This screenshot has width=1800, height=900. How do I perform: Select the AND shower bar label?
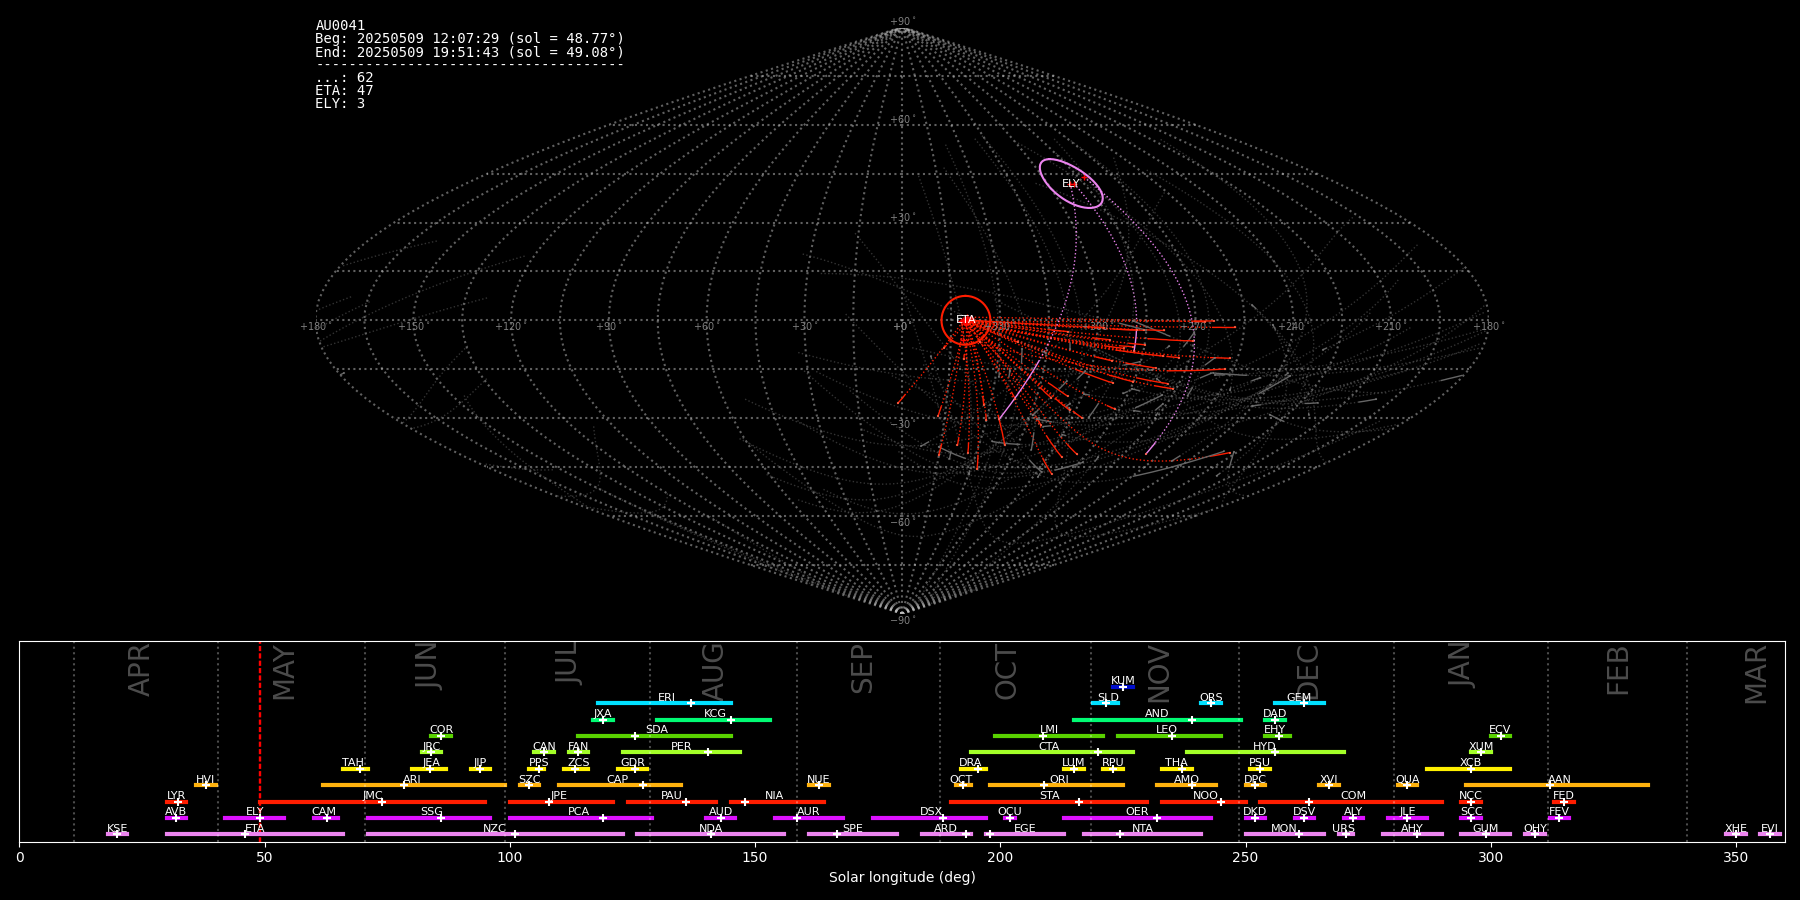[x=1157, y=714]
